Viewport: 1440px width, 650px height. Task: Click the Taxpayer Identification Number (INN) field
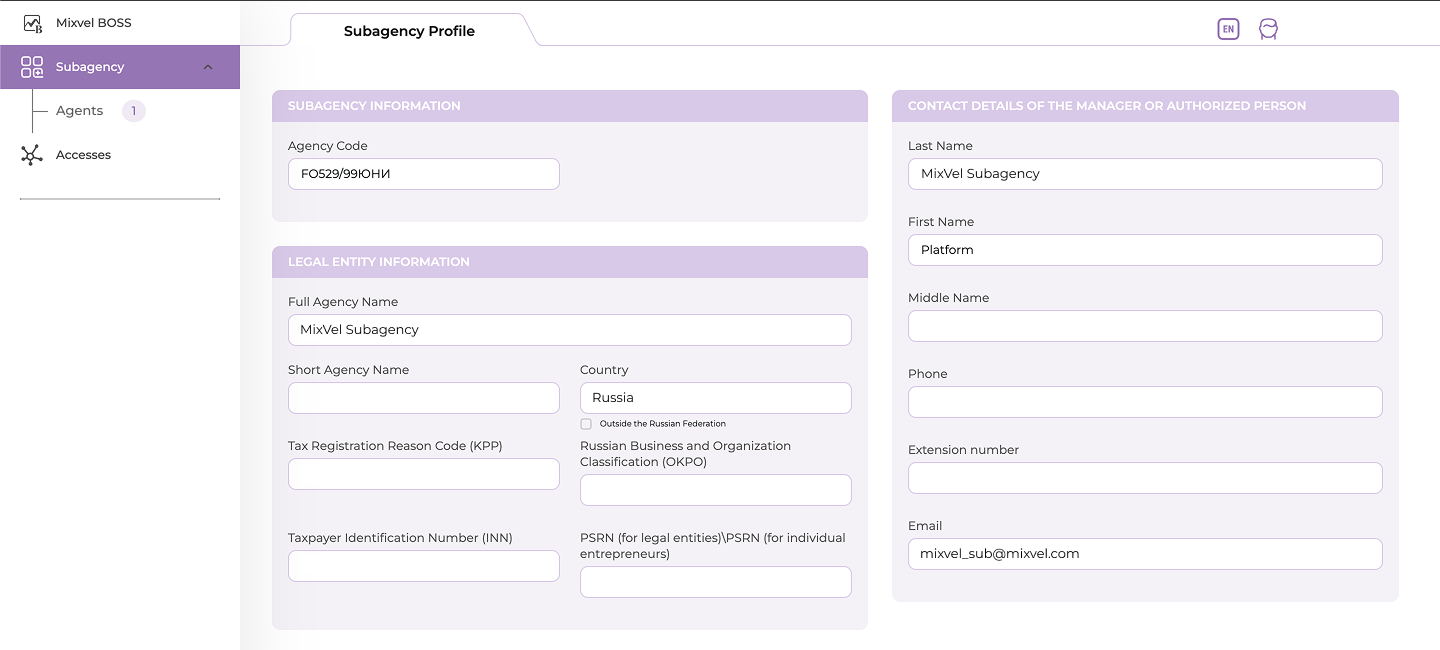coord(423,566)
